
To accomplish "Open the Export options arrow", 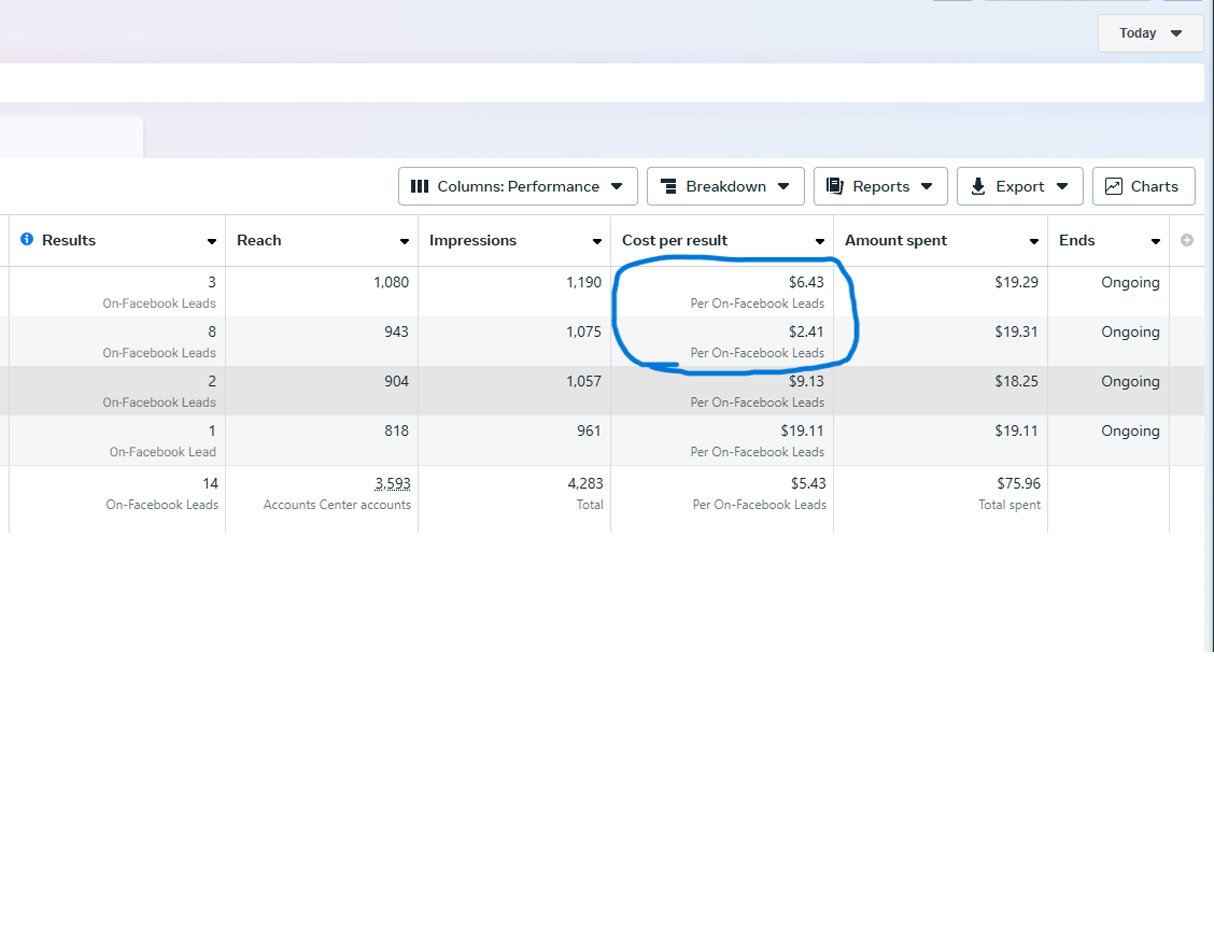I will point(1062,186).
